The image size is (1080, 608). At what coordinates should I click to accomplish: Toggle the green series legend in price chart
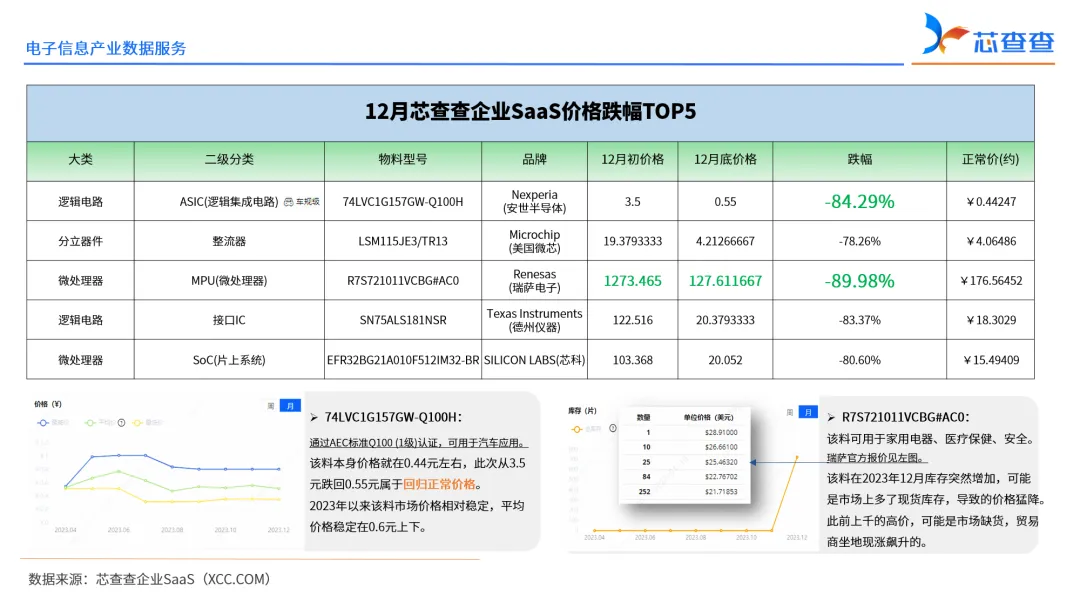[99, 423]
